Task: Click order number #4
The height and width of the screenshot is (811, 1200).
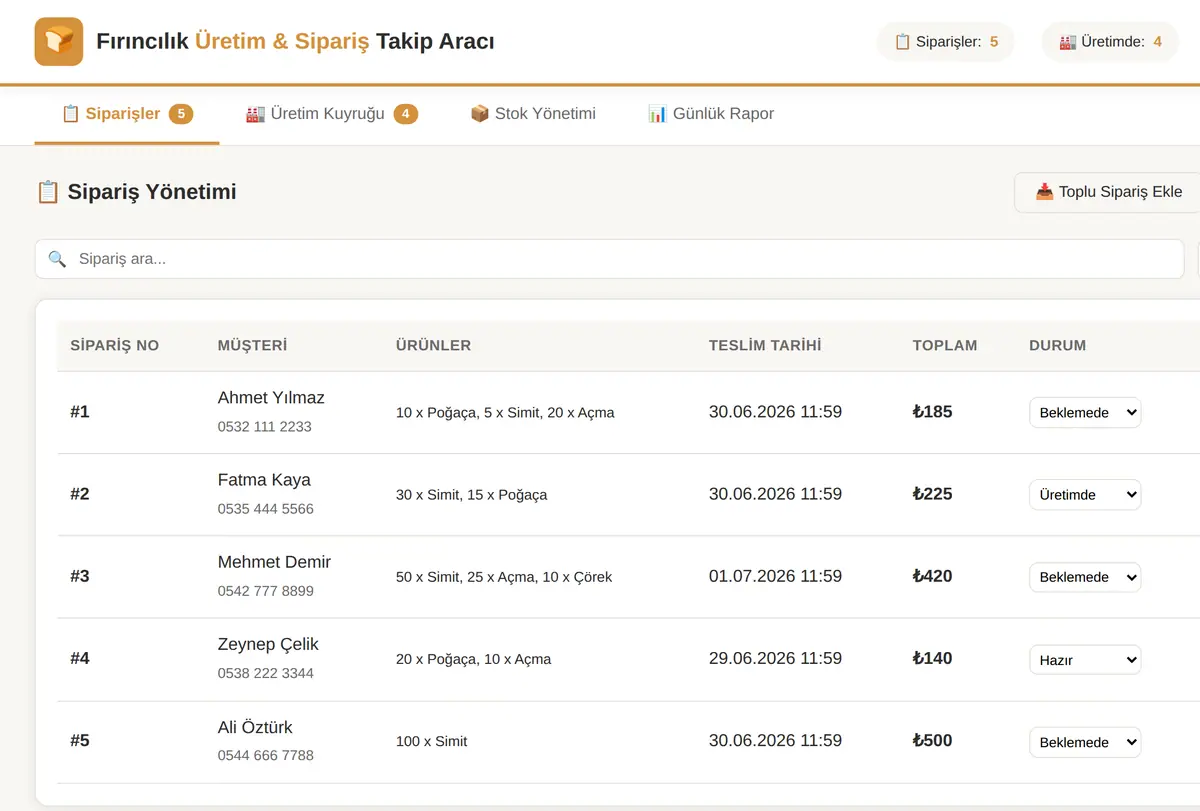Action: [x=80, y=659]
